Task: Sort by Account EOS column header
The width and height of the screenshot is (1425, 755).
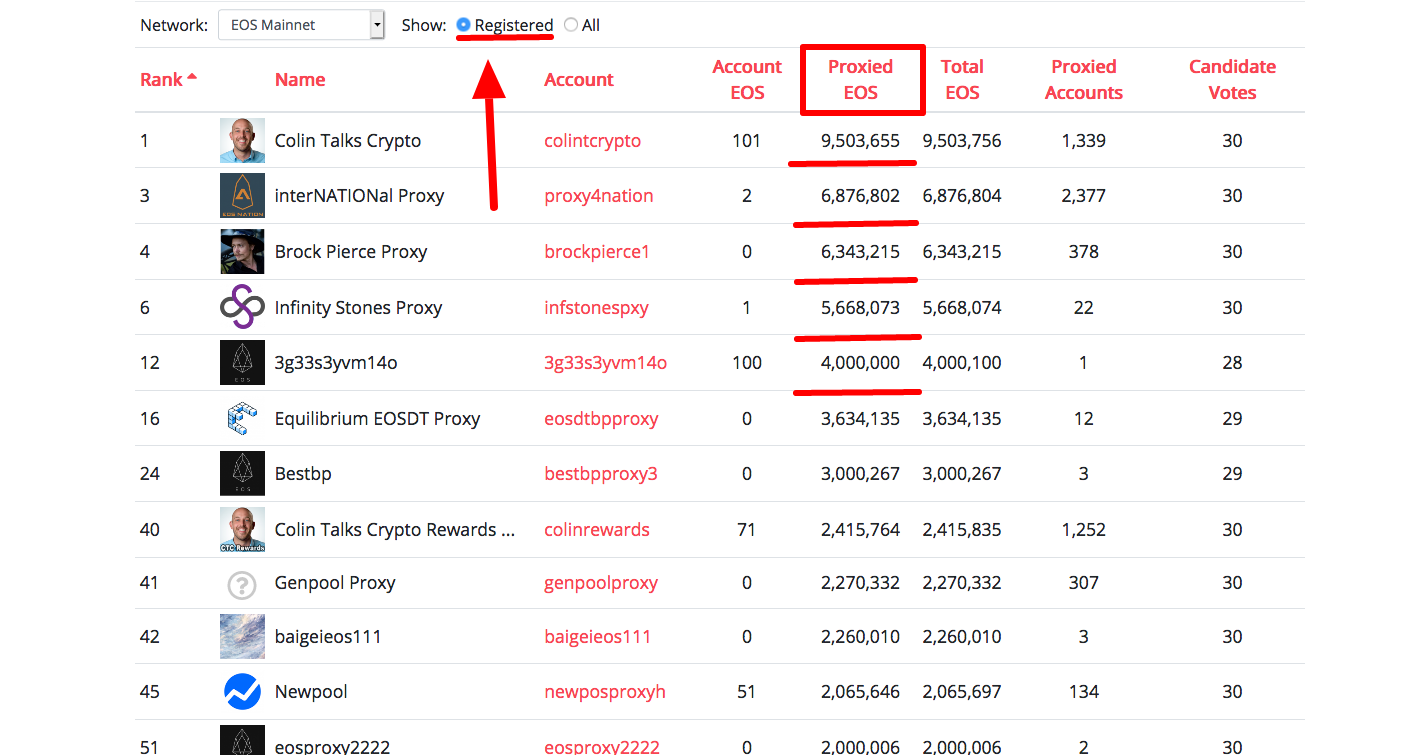Action: [x=747, y=79]
